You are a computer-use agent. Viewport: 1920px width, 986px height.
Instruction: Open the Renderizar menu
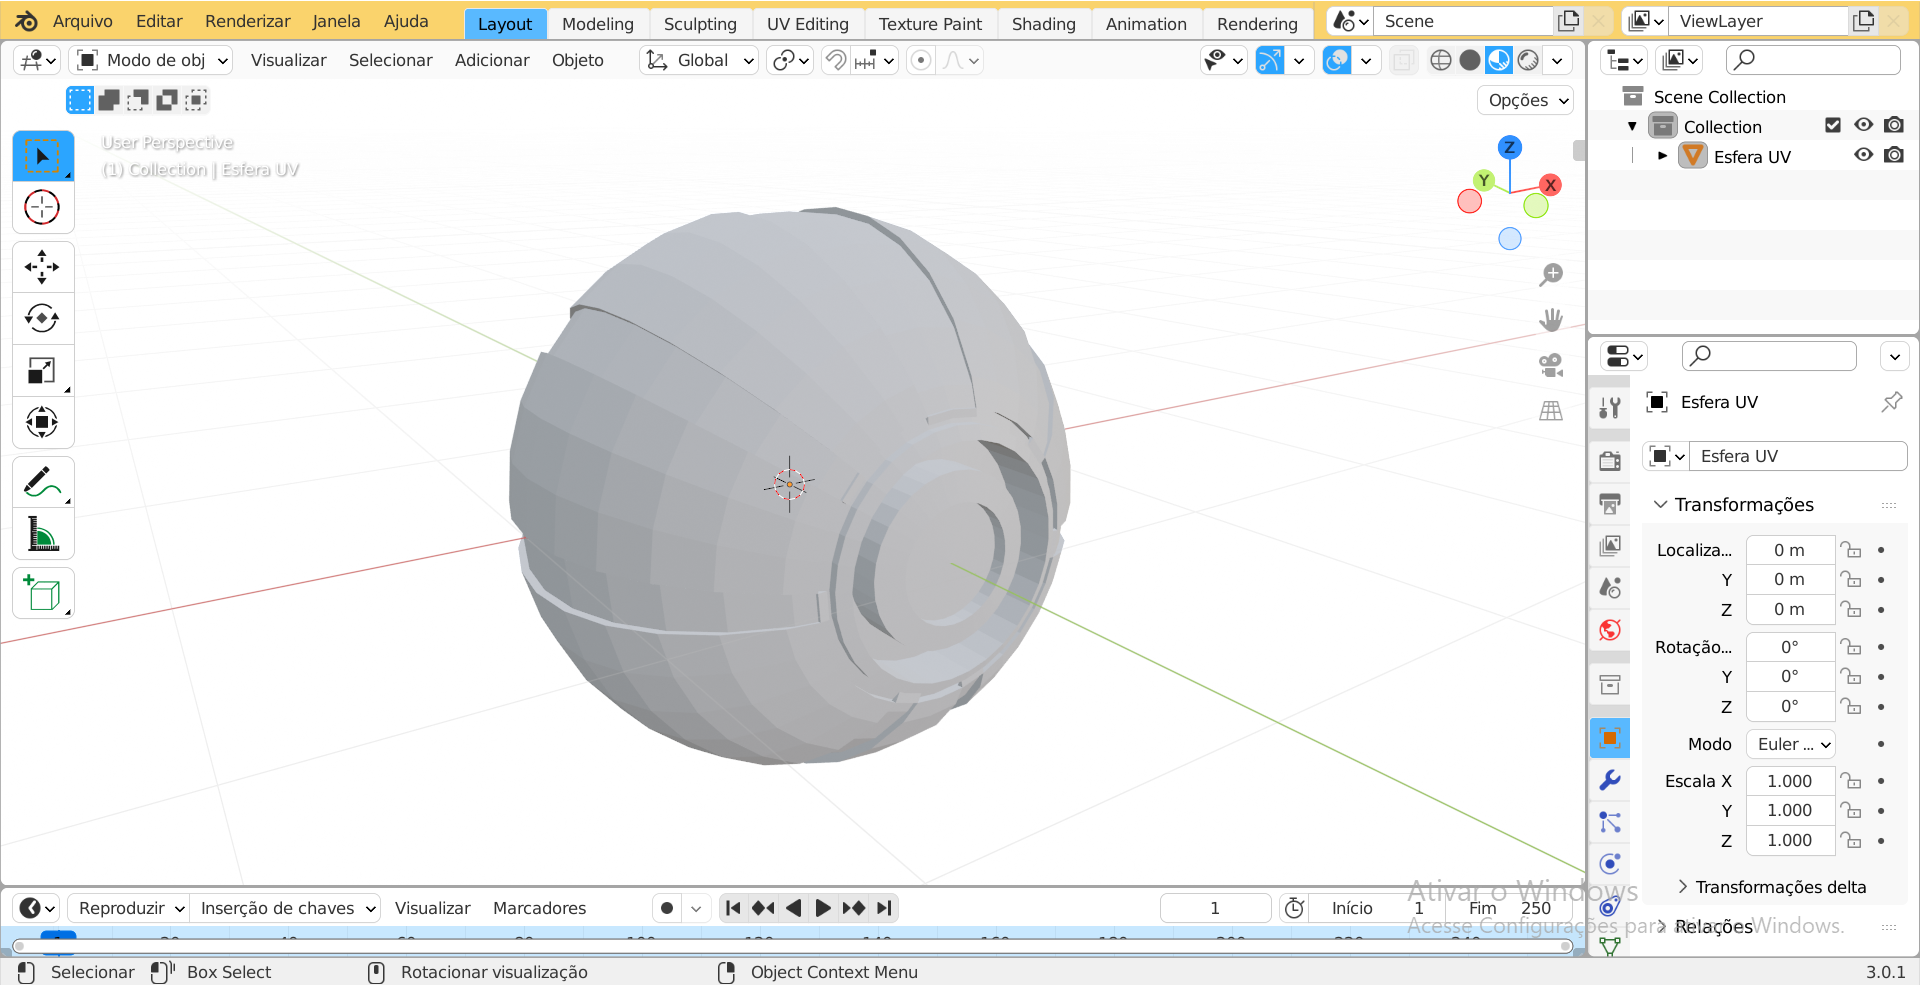[247, 21]
